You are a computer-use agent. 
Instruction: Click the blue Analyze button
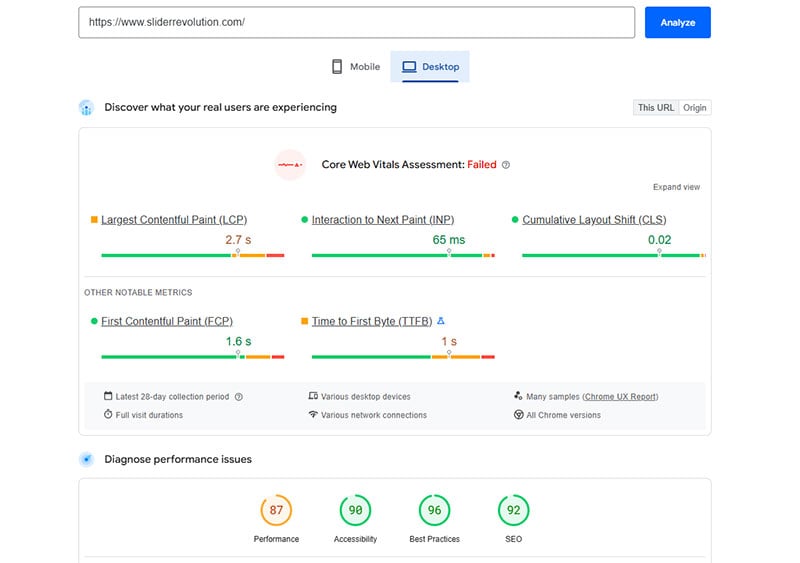click(678, 22)
